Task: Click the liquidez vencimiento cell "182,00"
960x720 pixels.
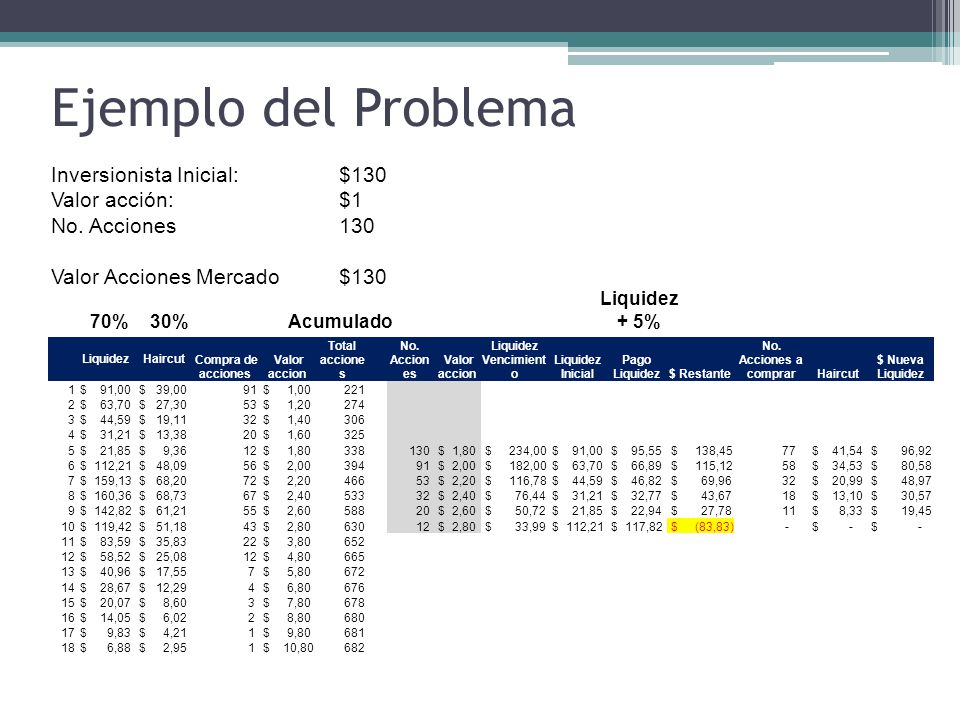Action: point(528,466)
